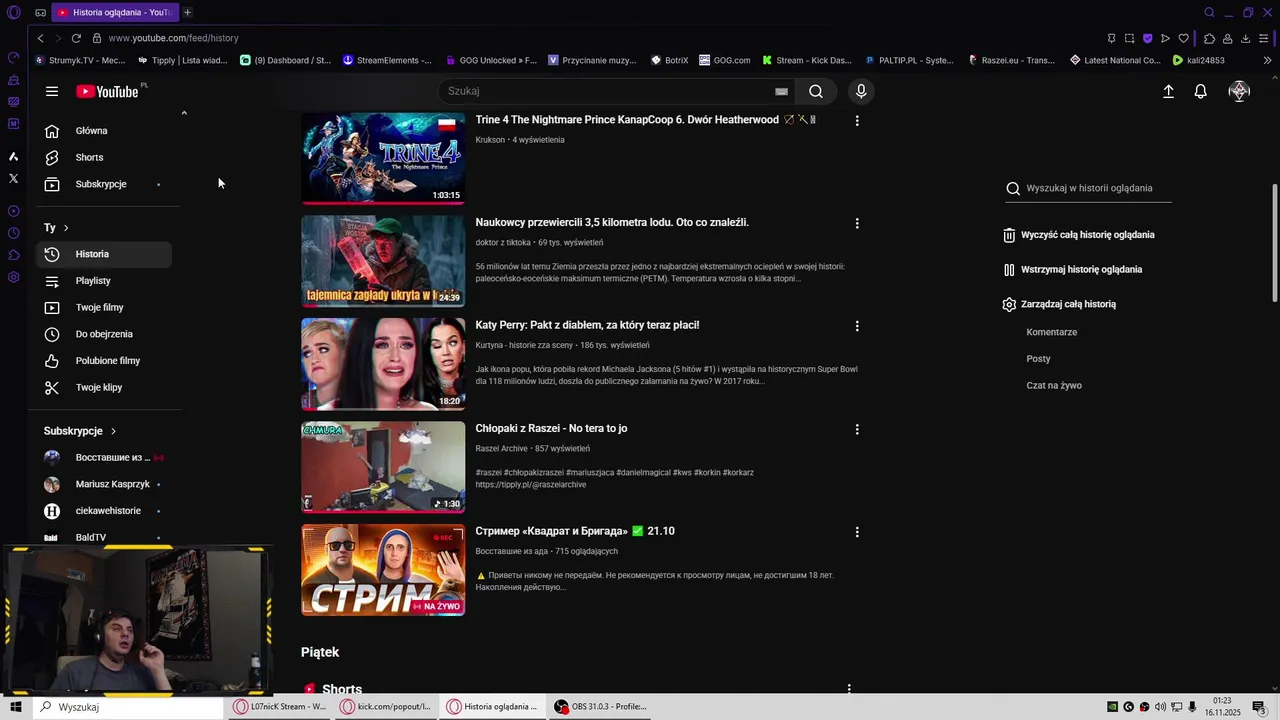
Task: Open Do obejrzenia watch-later list
Action: pos(104,334)
